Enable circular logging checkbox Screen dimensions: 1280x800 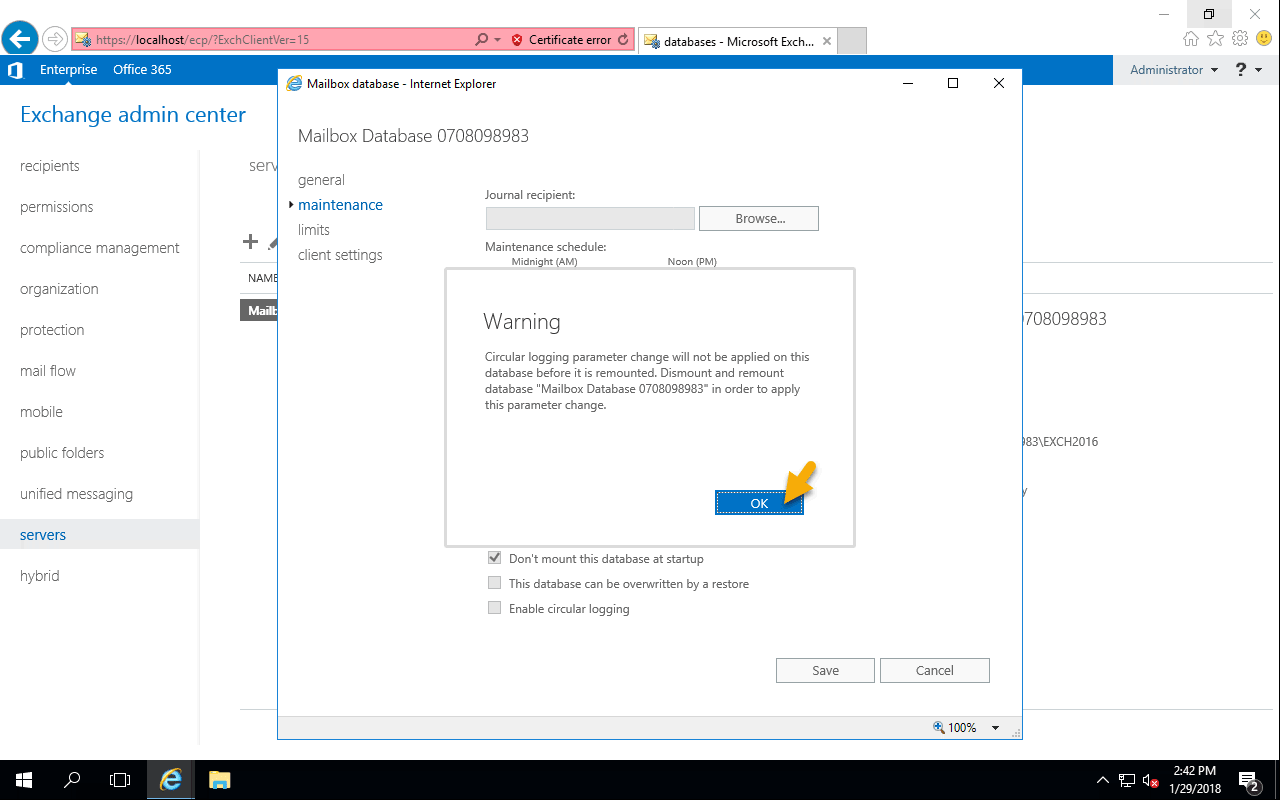[x=494, y=609]
